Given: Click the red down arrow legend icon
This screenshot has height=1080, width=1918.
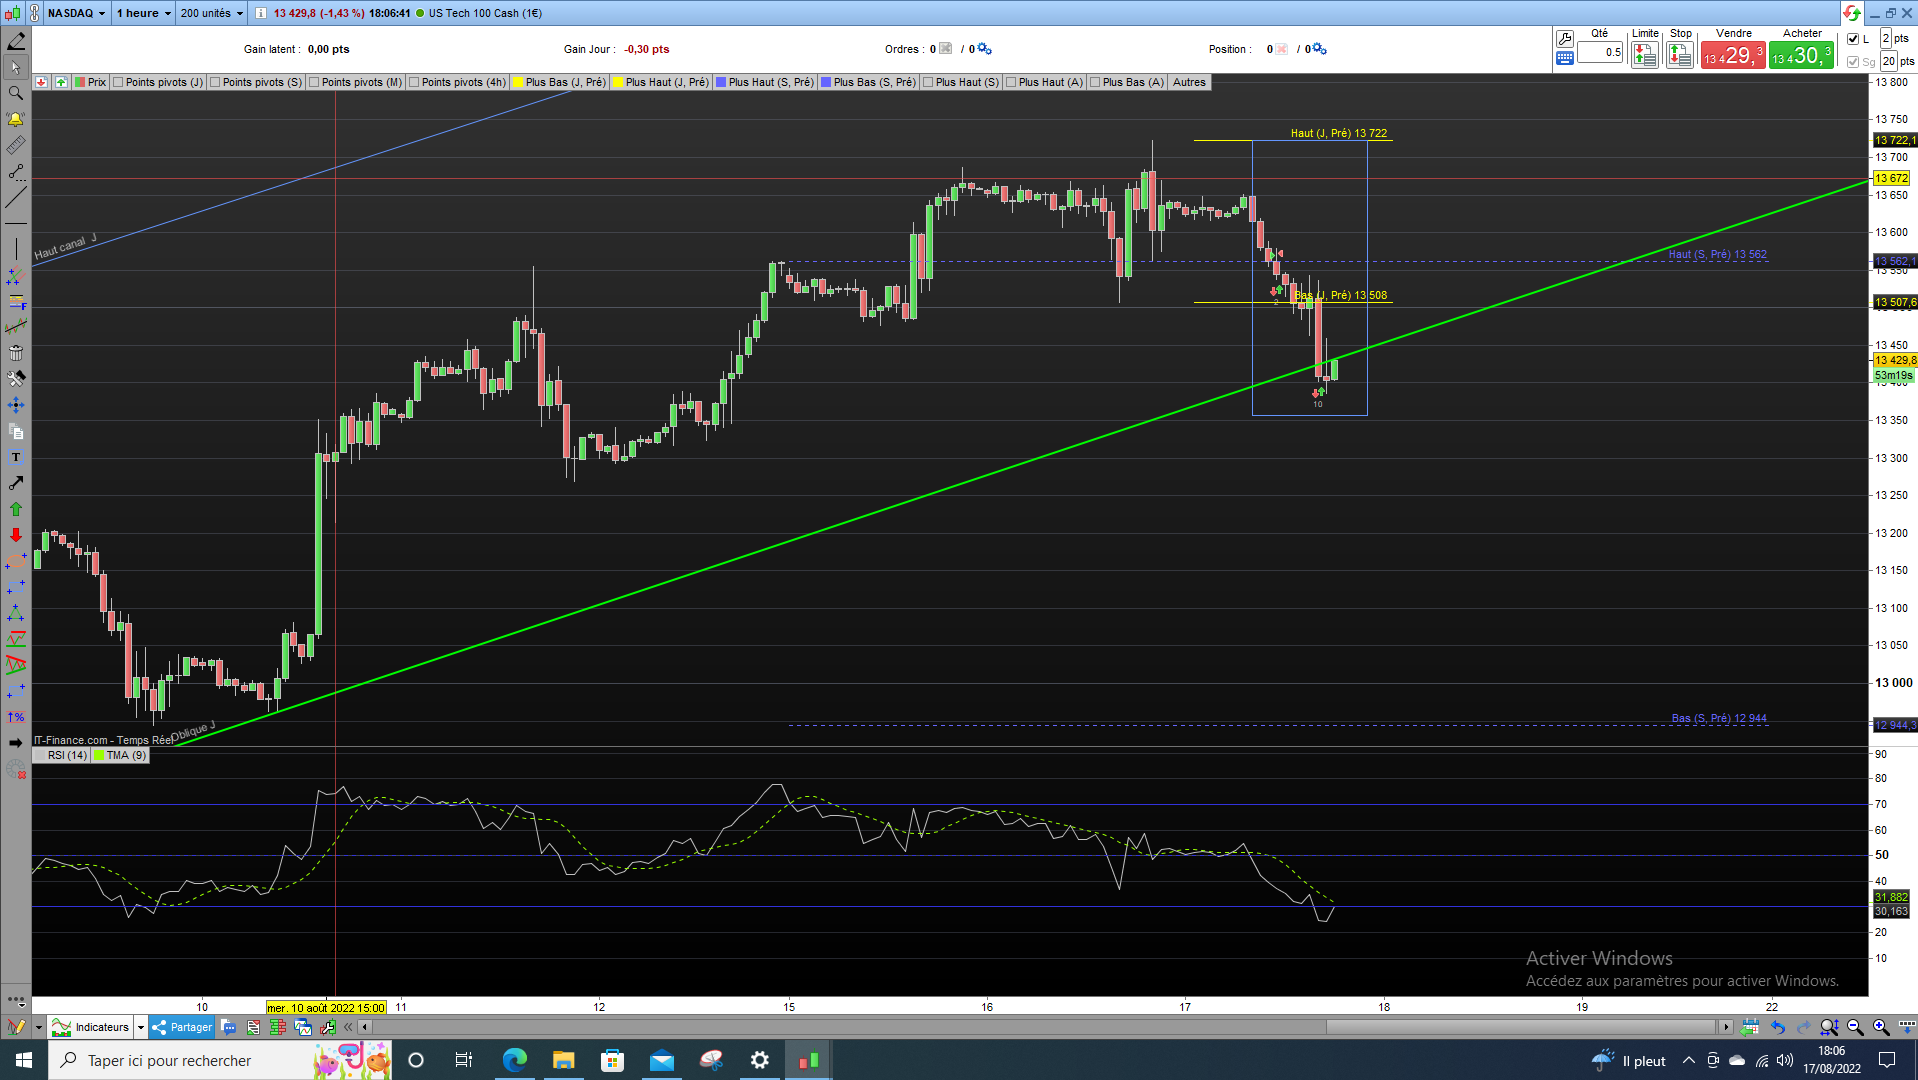Looking at the screenshot, I should click(x=41, y=82).
